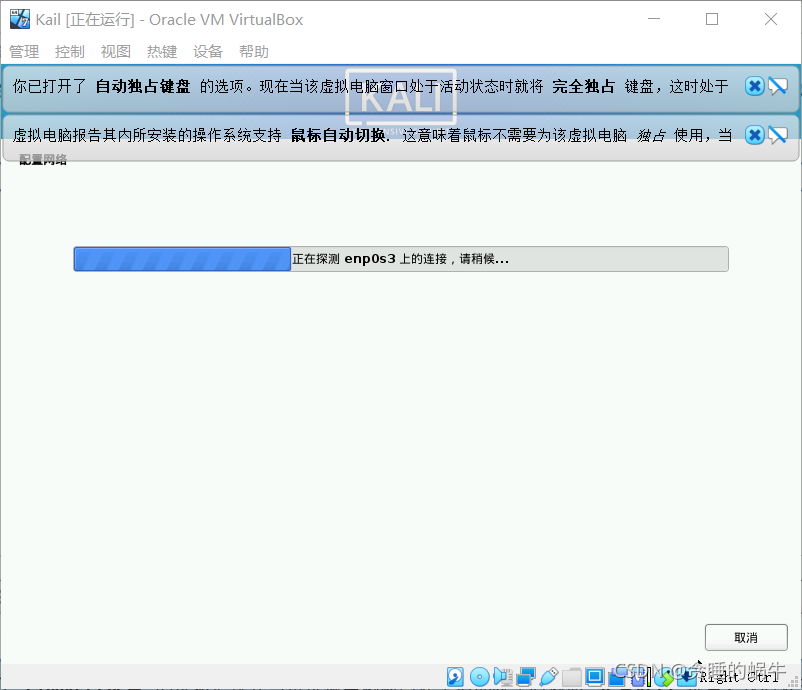Click the keyboard capture arrow icon
The image size is (802, 690).
[687, 677]
